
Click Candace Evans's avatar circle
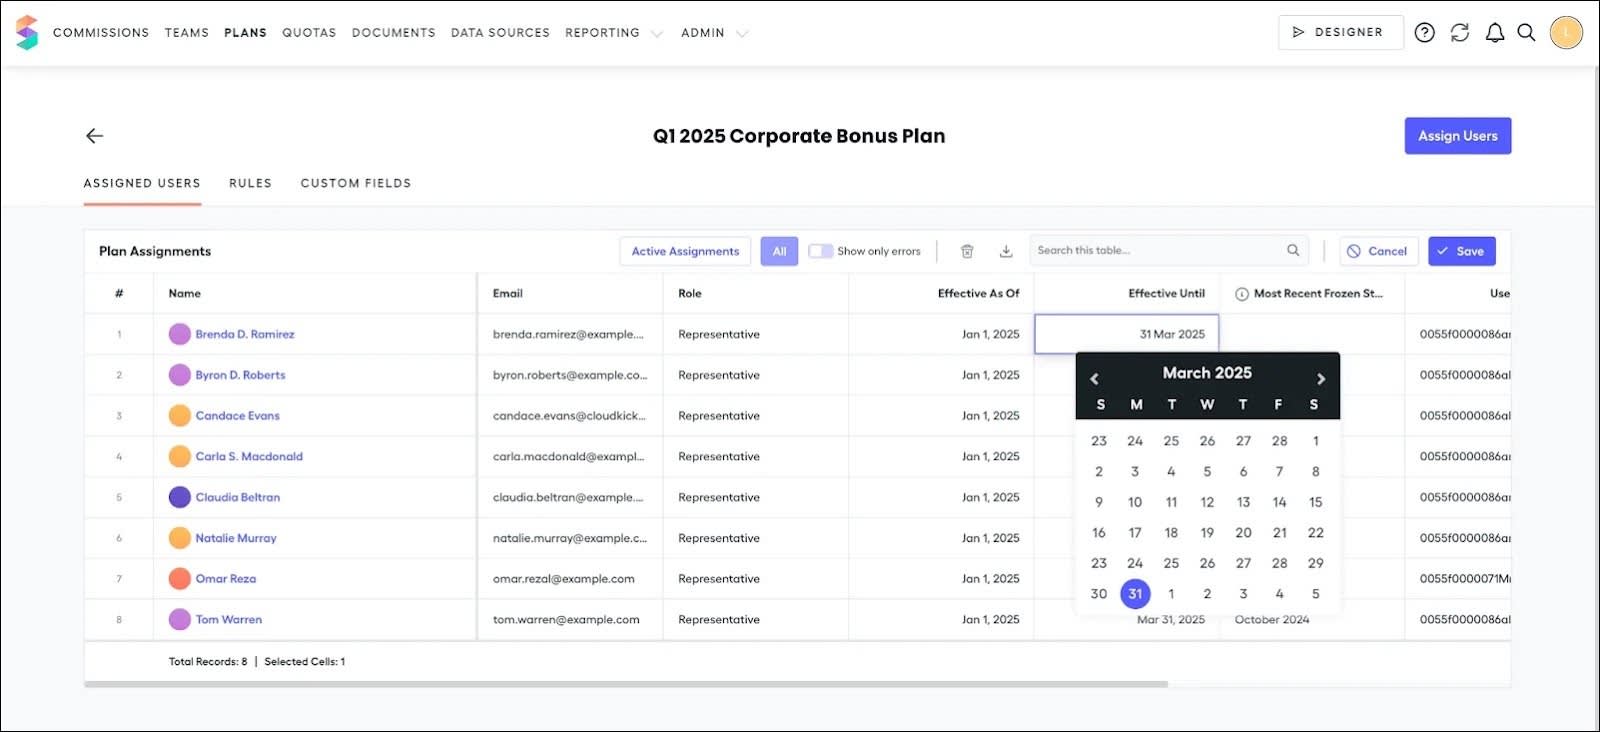point(180,416)
